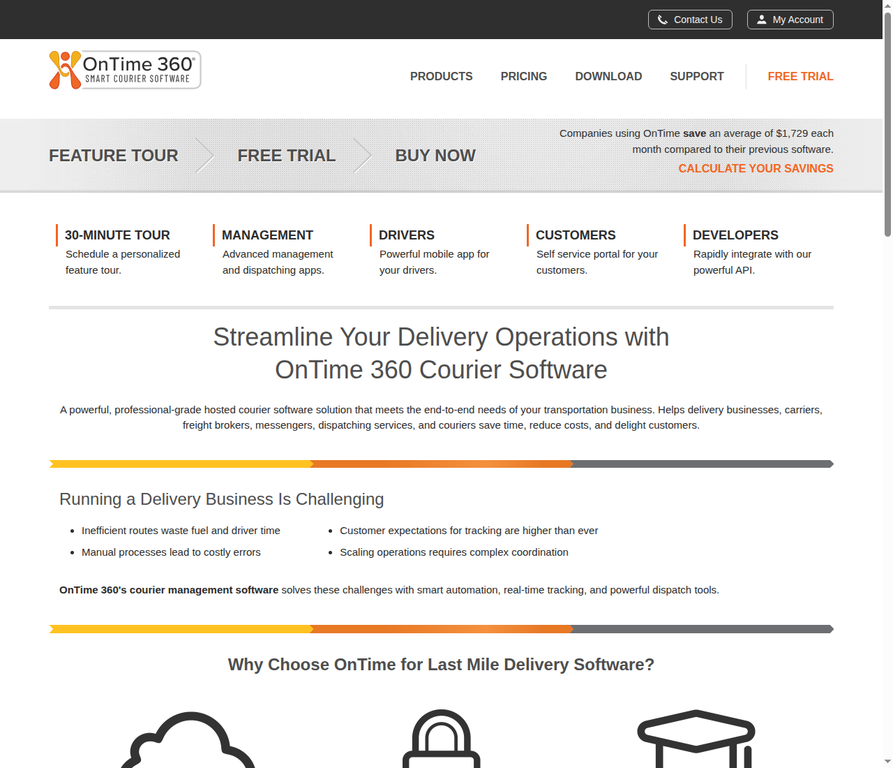Click 'Self service portal for your customers' text

click(597, 262)
